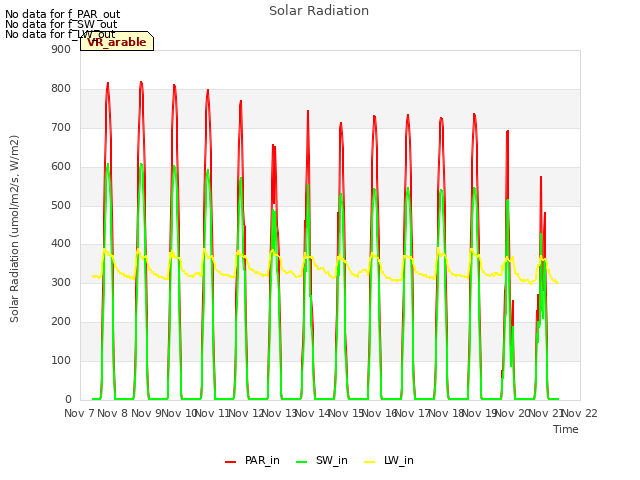
Task: Click the 500 y-axis tick label
Action: [61, 205]
